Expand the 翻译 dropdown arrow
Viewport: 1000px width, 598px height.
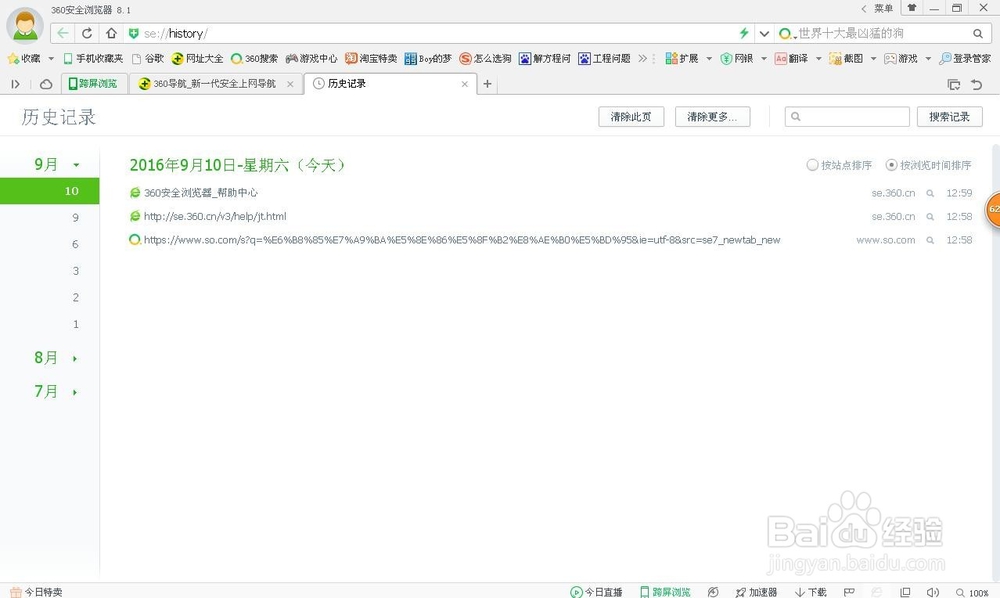(818, 59)
